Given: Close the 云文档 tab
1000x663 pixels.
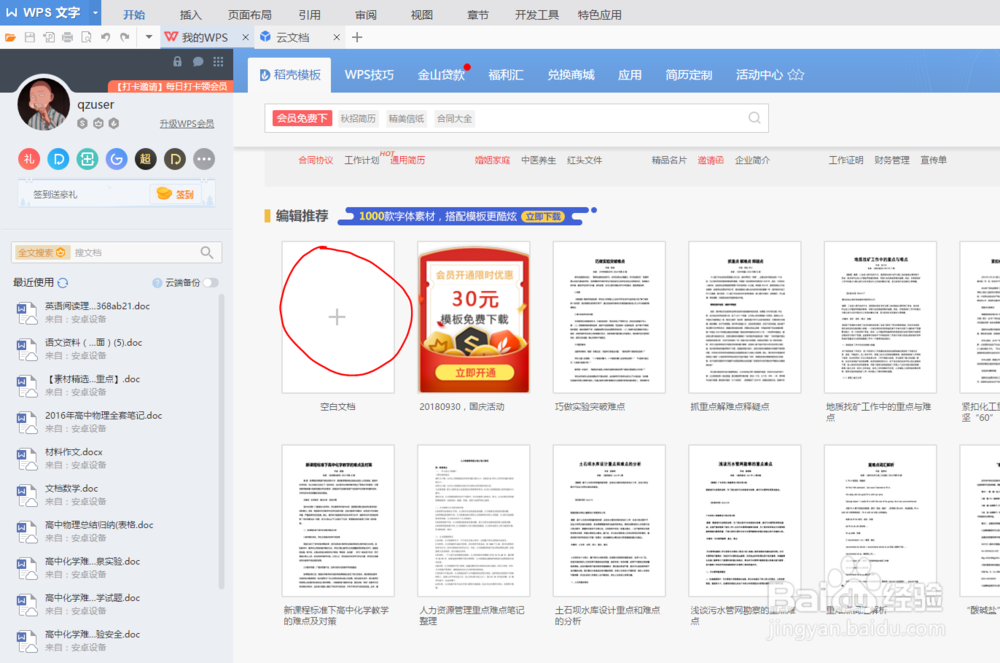Looking at the screenshot, I should click(x=337, y=38).
